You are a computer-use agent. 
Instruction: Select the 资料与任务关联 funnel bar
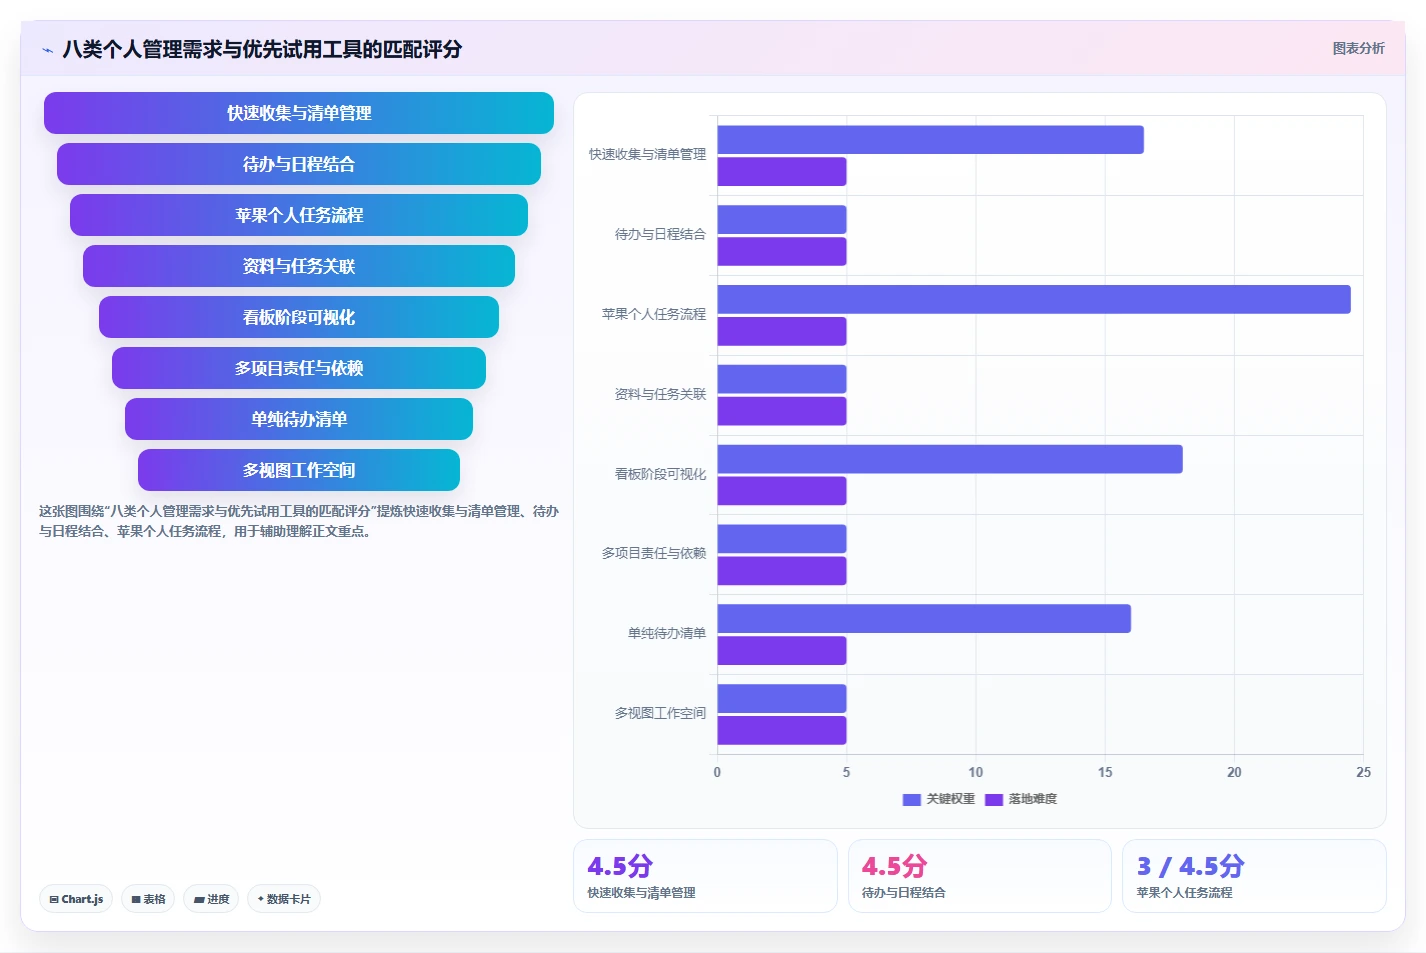click(299, 266)
